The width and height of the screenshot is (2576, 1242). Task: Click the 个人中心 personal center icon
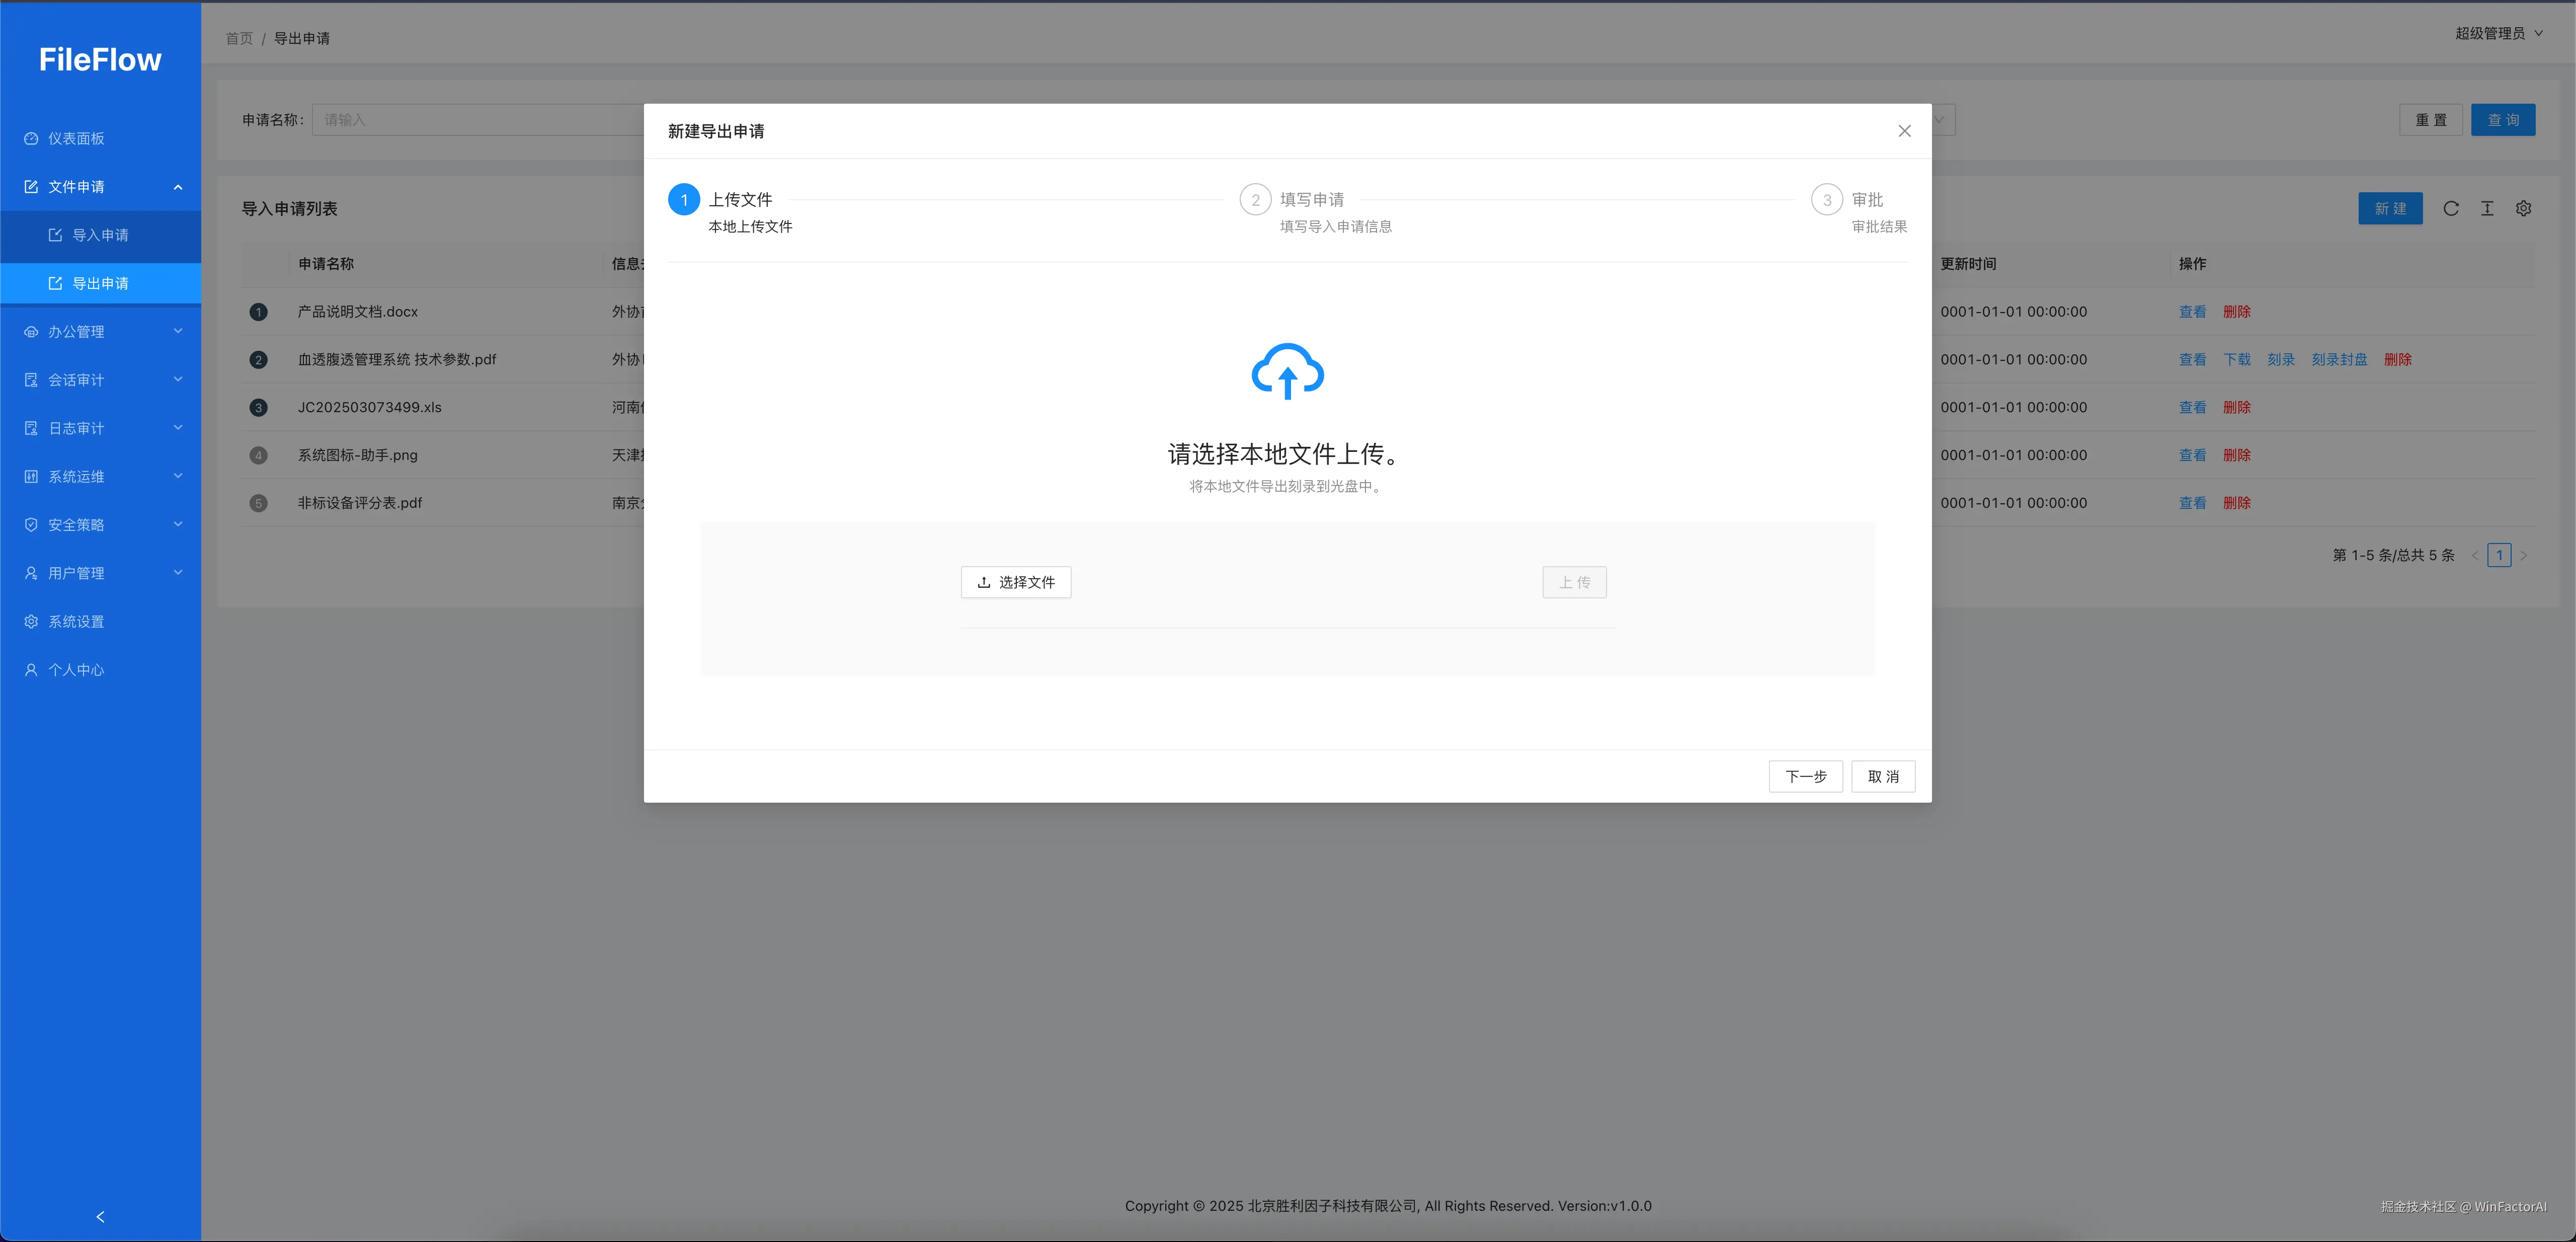pos(30,670)
